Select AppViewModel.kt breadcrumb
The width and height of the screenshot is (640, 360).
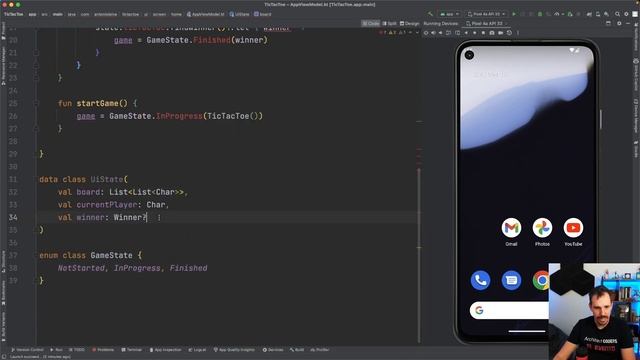205,14
